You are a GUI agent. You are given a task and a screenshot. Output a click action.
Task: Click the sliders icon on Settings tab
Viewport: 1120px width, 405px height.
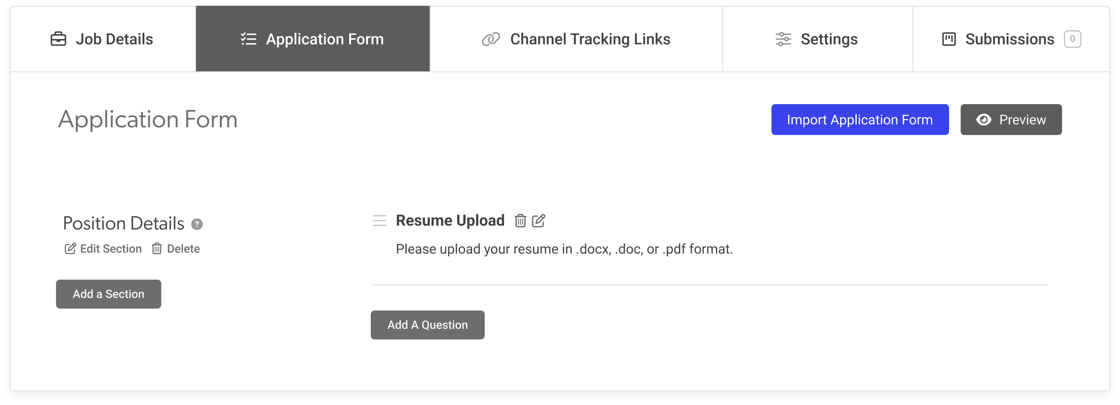pos(783,39)
